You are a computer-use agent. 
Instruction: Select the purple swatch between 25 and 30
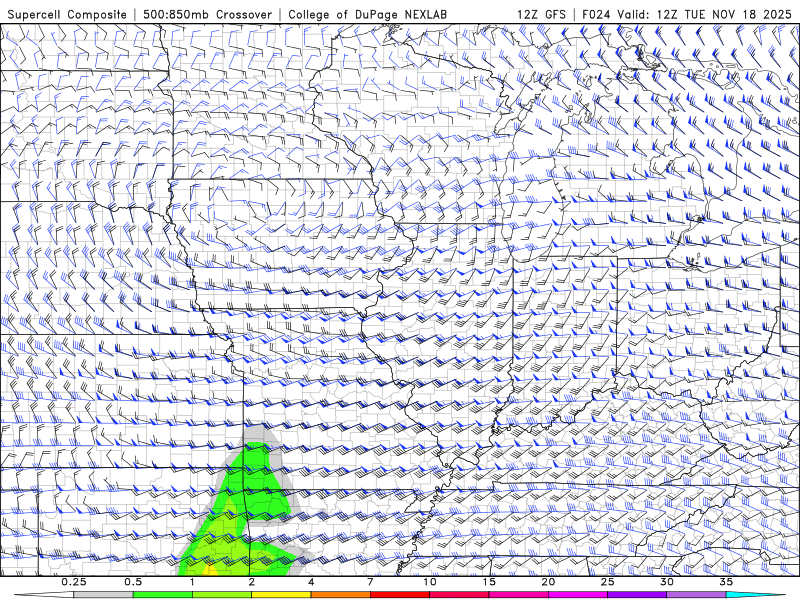pos(637,595)
